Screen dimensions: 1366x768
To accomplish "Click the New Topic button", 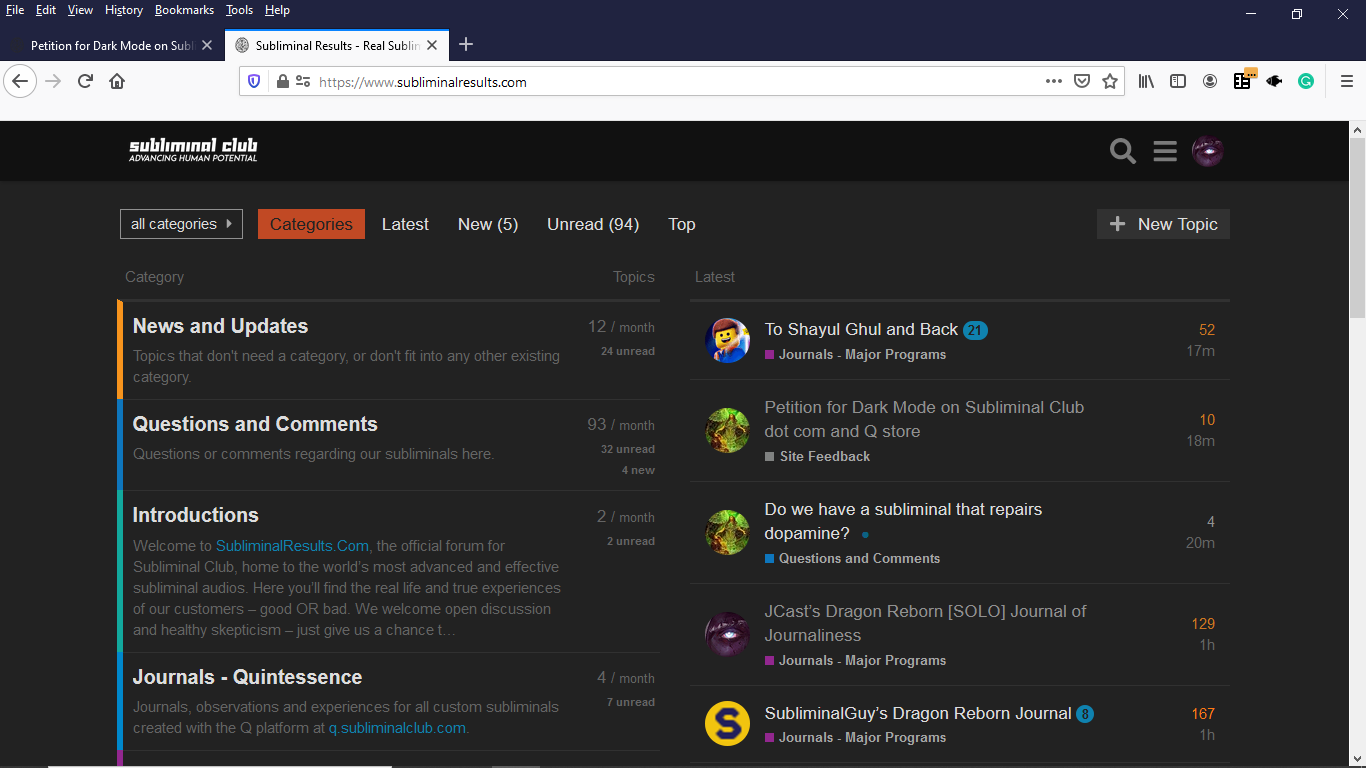I will 1163,224.
